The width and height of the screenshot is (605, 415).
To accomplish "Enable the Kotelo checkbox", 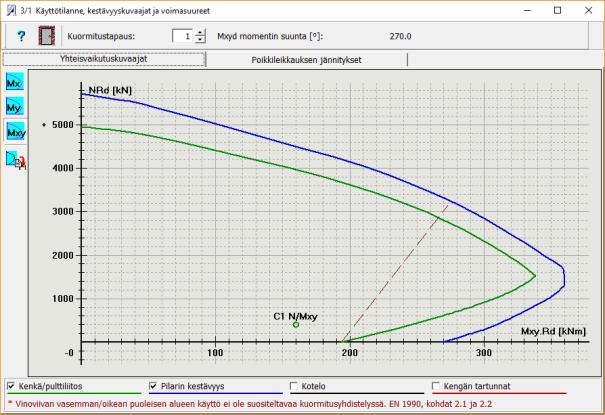I will point(294,386).
